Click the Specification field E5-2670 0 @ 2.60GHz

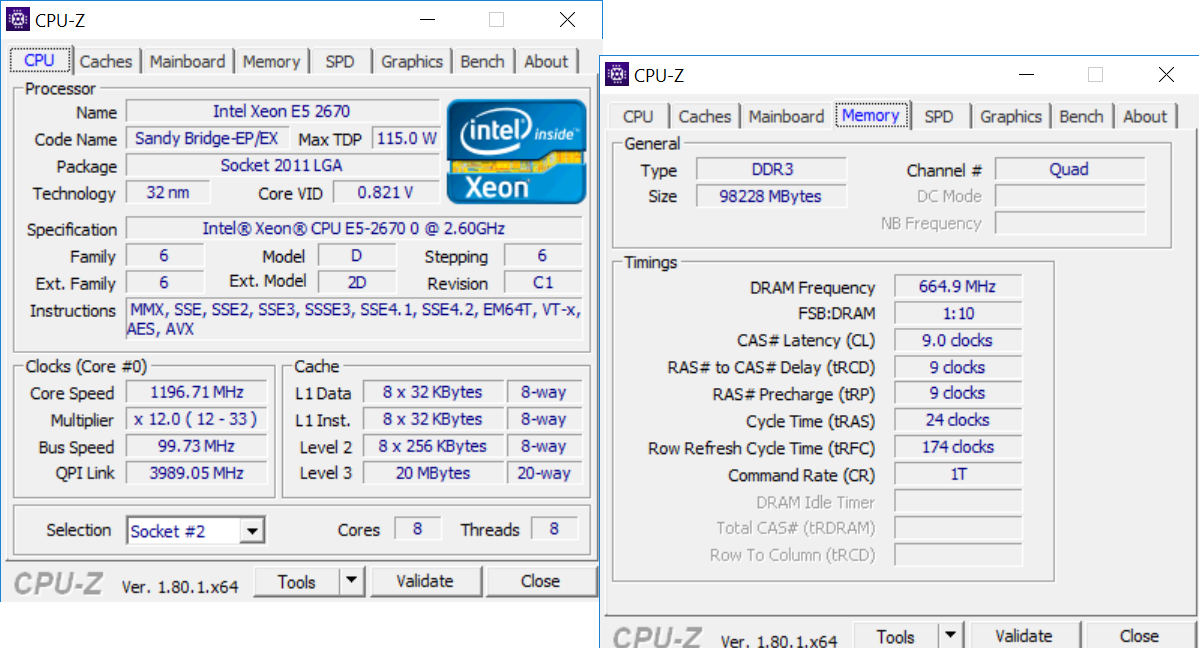point(353,228)
